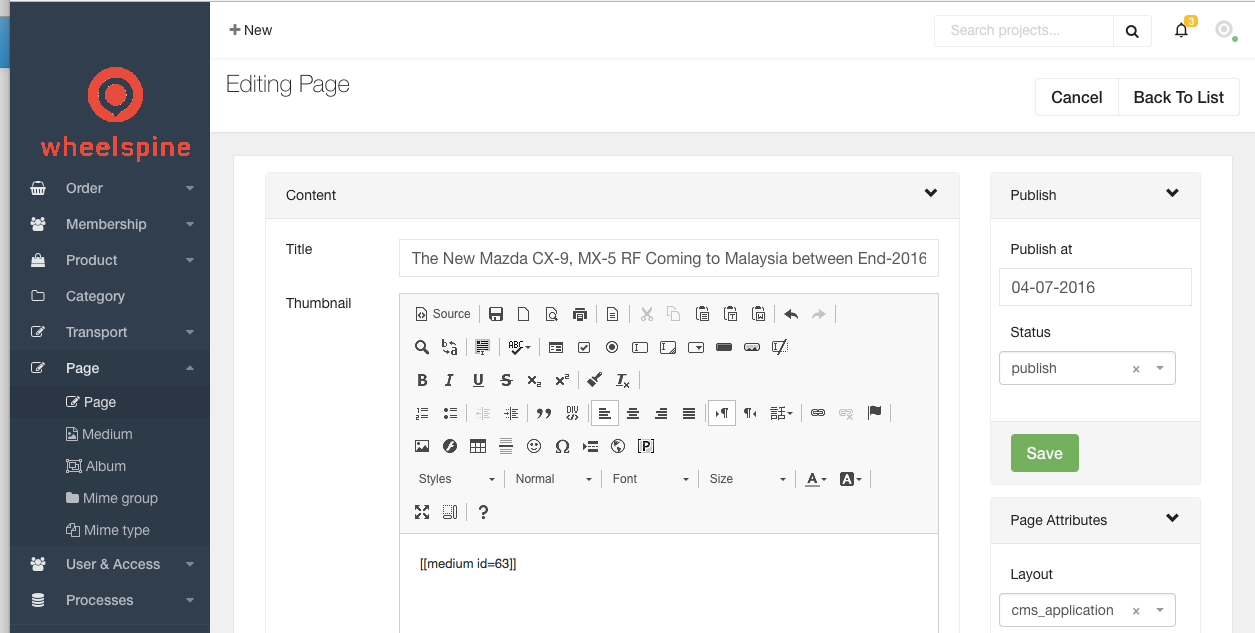Open the special character (Omega) picker
The height and width of the screenshot is (633, 1255).
[562, 446]
